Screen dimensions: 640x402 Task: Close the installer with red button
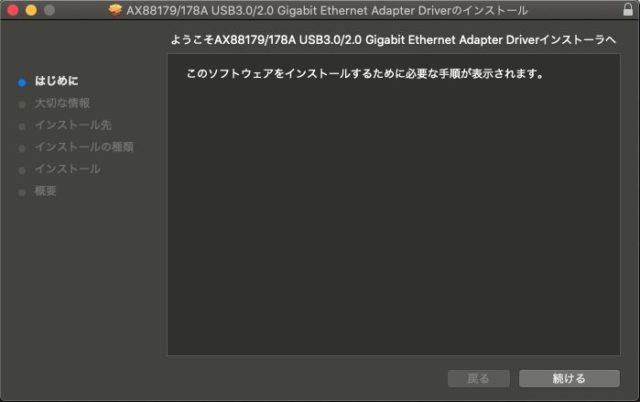point(13,10)
